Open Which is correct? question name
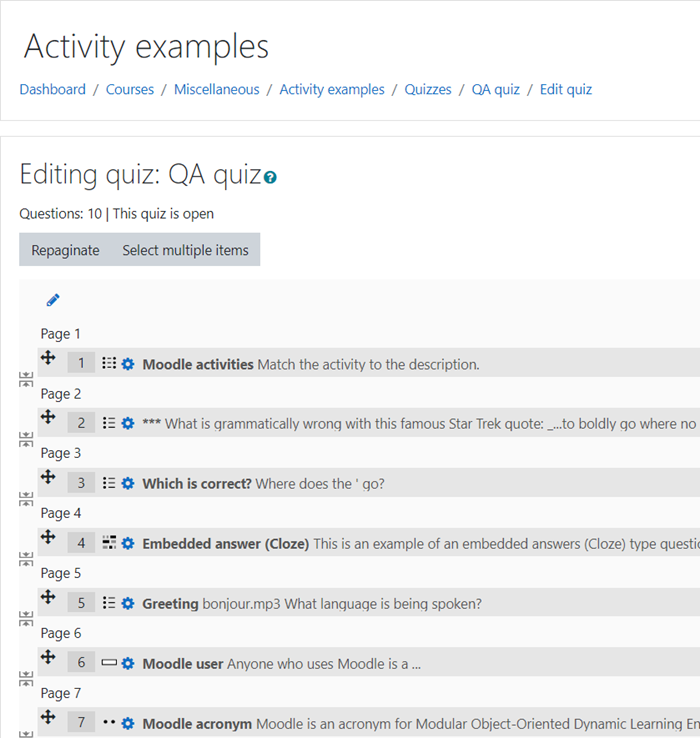Viewport: 700px width, 738px height. coord(197,484)
